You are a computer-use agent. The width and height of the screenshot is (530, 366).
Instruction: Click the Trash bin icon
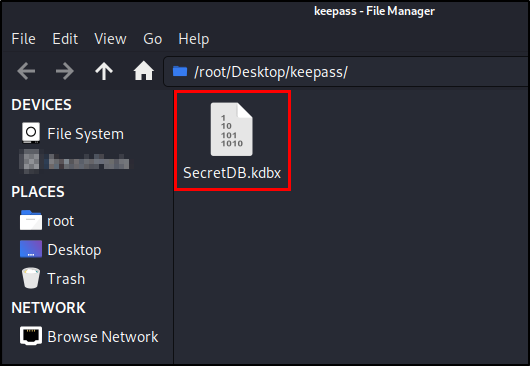click(31, 278)
